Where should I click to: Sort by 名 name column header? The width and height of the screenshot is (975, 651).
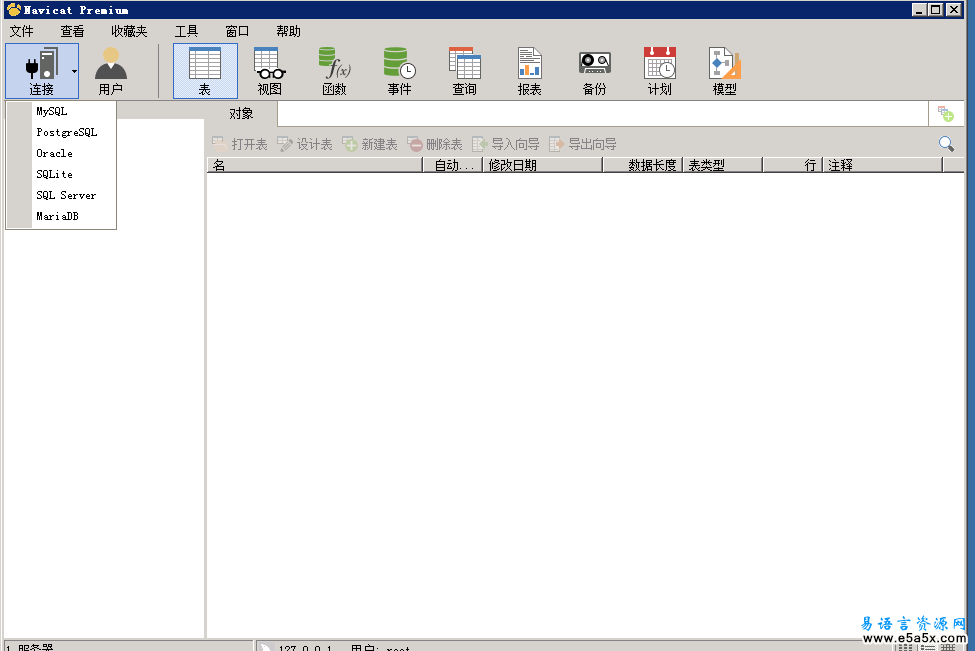tap(315, 165)
